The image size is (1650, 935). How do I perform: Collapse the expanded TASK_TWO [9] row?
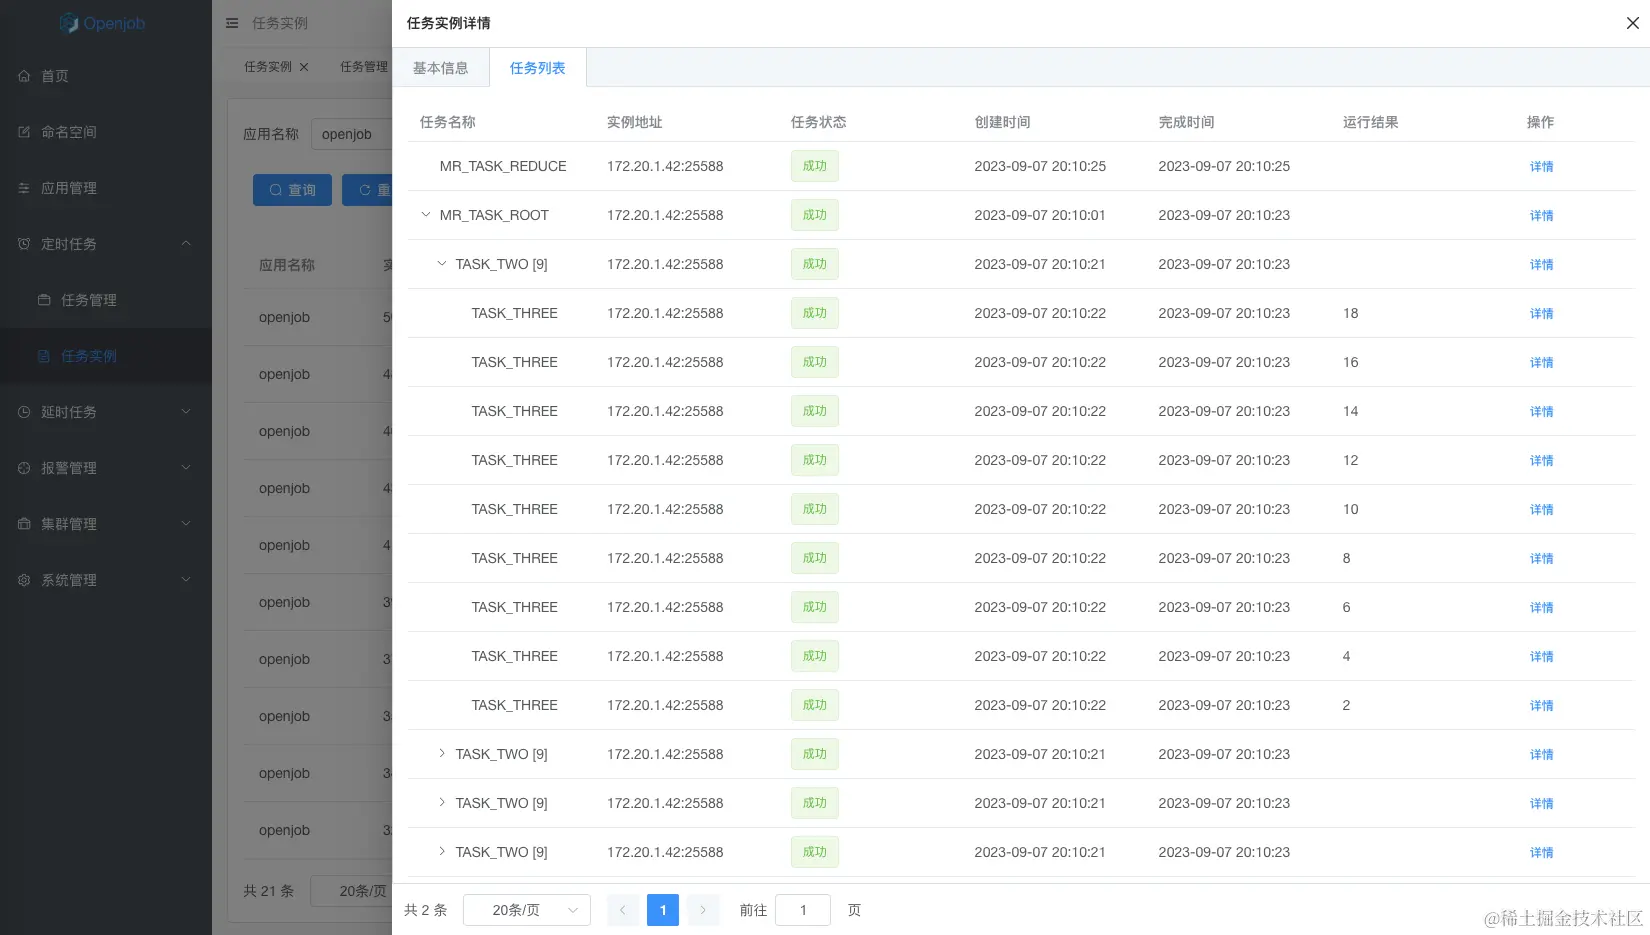pos(442,264)
